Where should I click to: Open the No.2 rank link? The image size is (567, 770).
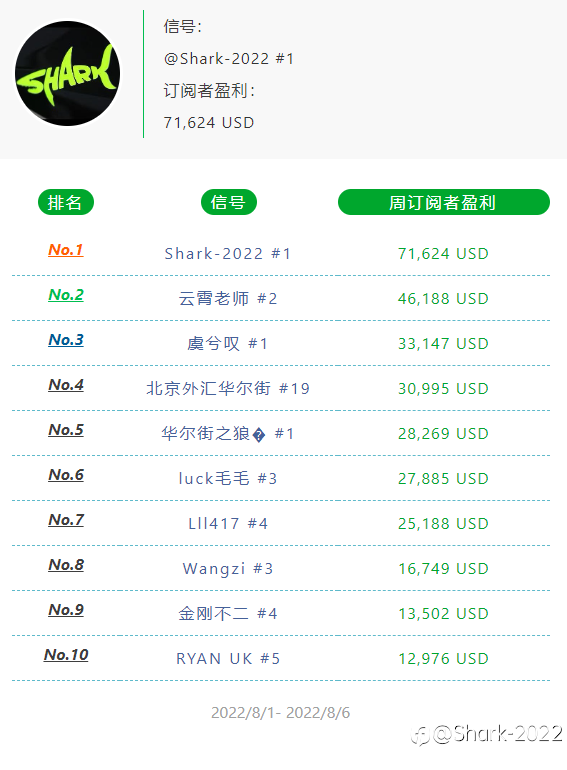[x=66, y=295]
